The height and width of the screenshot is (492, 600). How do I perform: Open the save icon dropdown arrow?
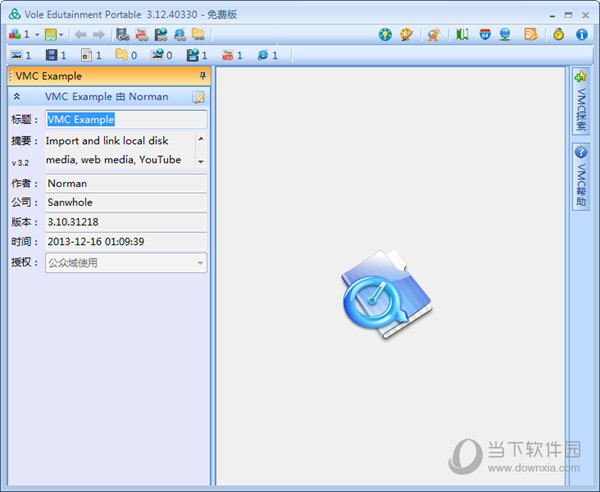(x=61, y=35)
